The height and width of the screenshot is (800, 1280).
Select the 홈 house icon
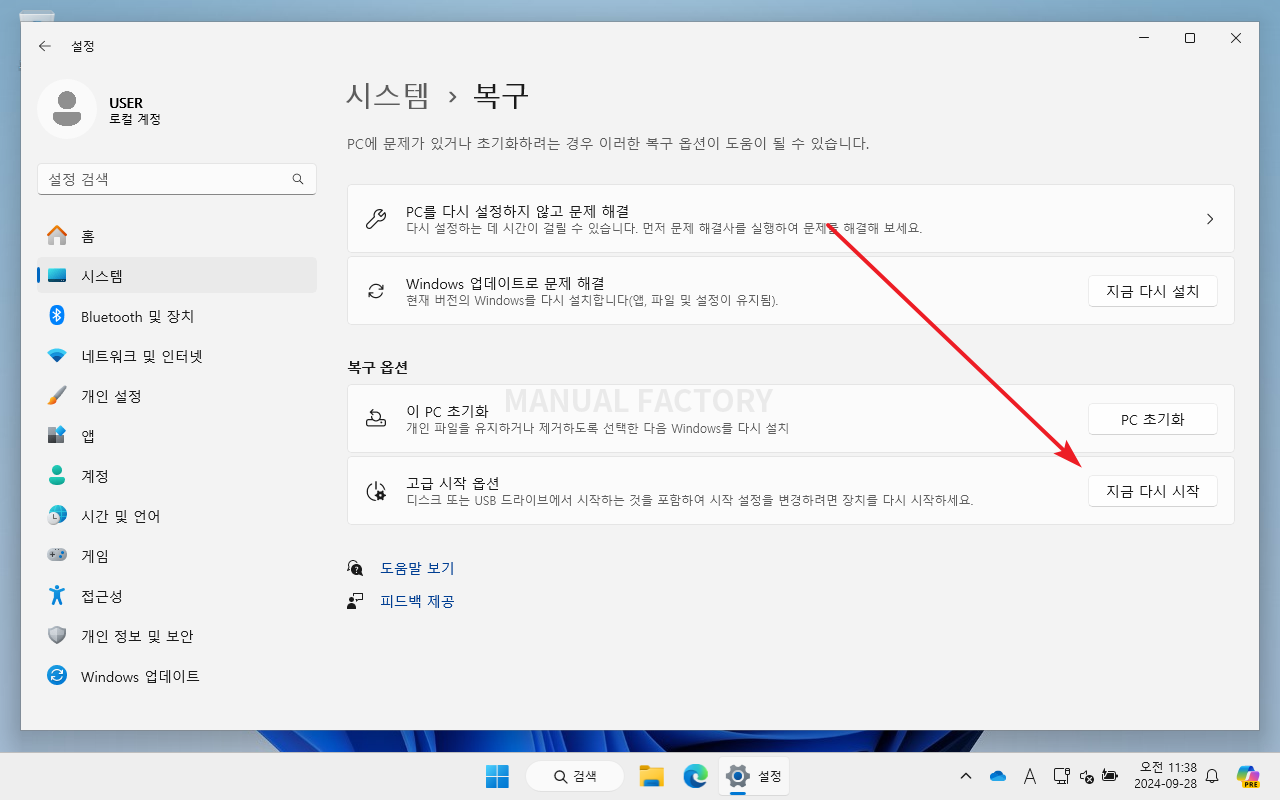tap(57, 236)
